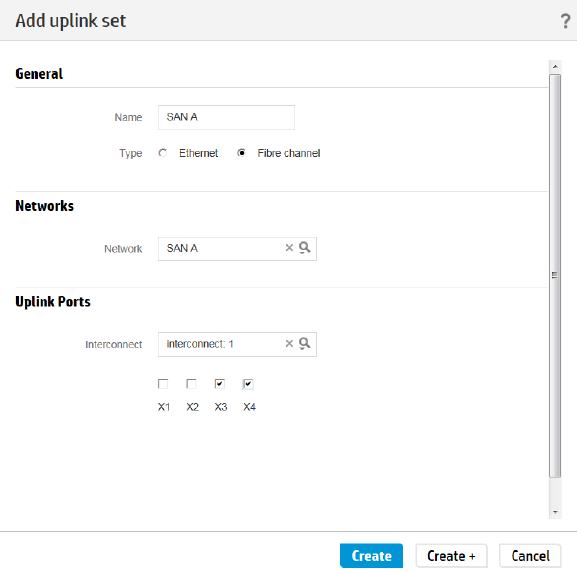Click the scrollbar up arrow

click(x=555, y=67)
